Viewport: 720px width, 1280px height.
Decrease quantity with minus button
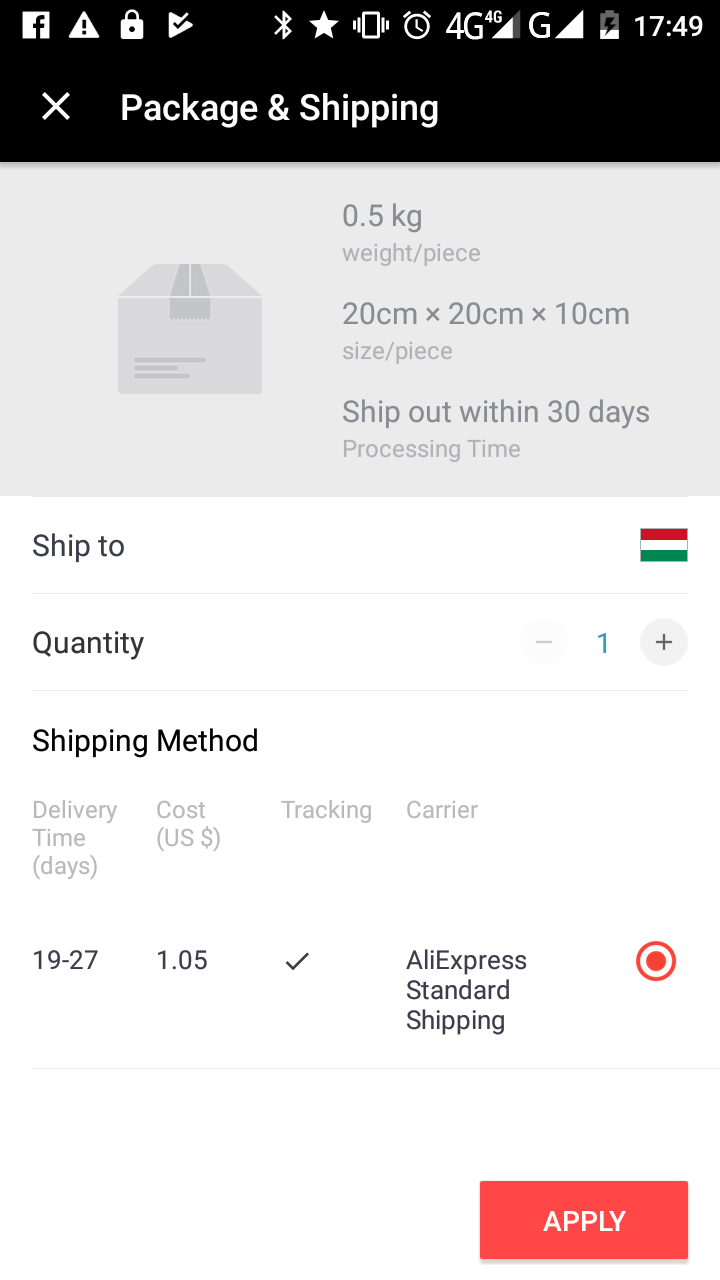(544, 642)
